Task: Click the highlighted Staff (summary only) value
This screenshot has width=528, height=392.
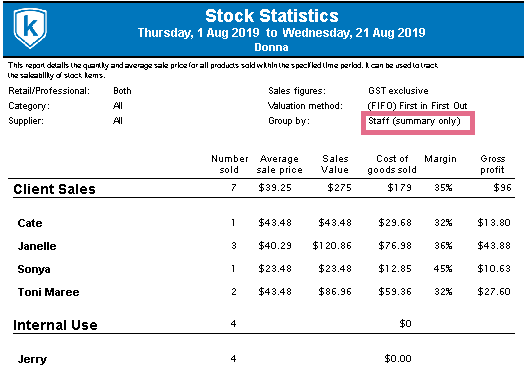Action: click(x=414, y=121)
